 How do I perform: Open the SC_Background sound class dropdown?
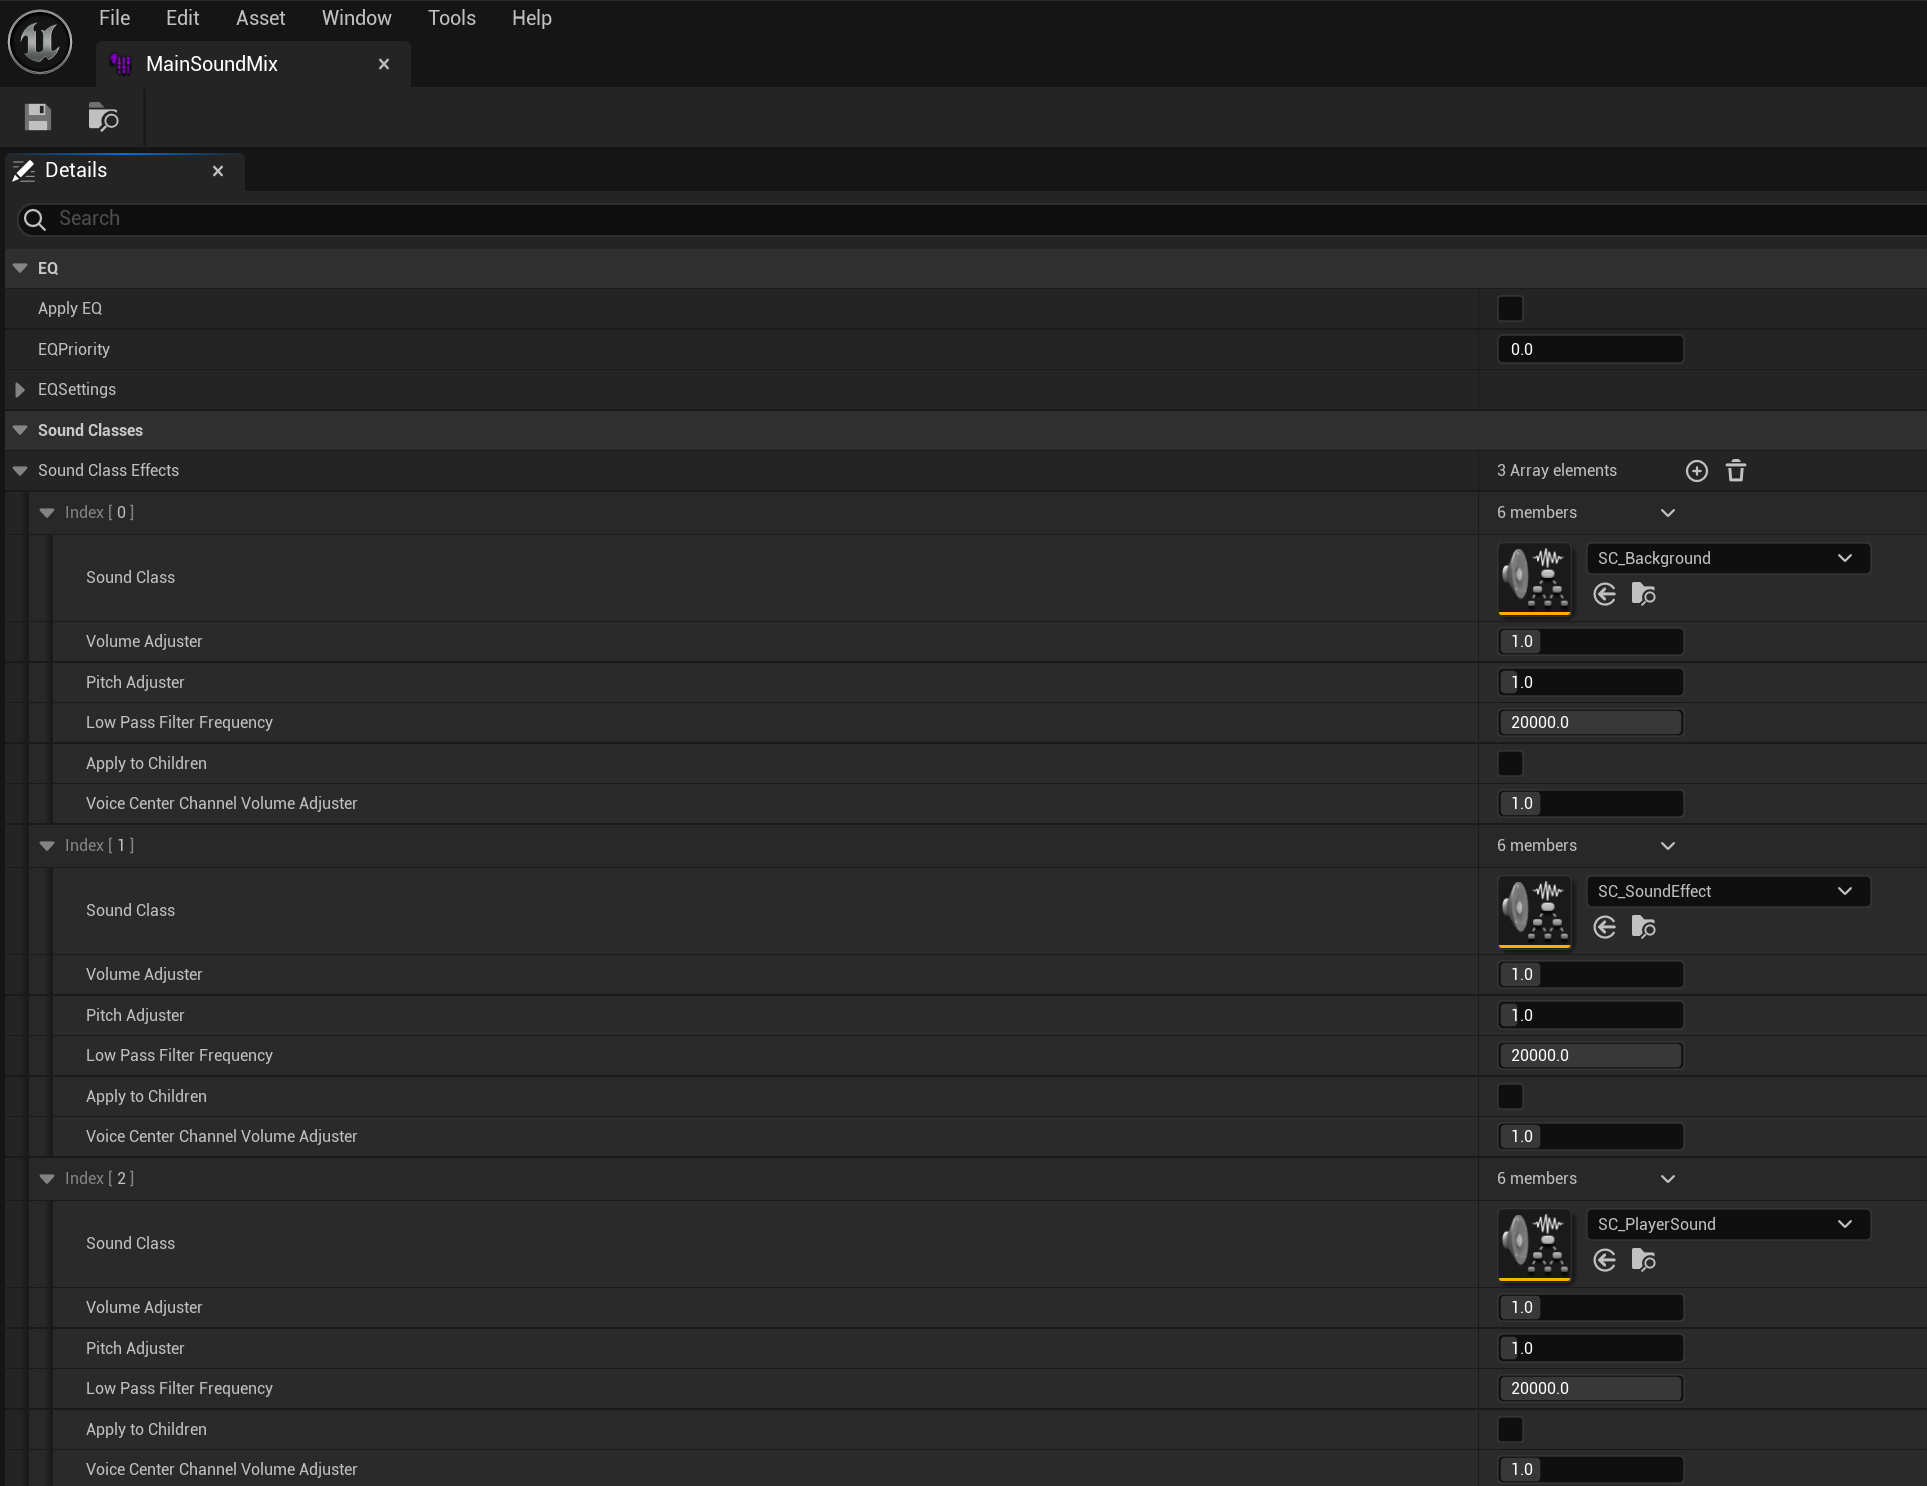(x=1728, y=558)
